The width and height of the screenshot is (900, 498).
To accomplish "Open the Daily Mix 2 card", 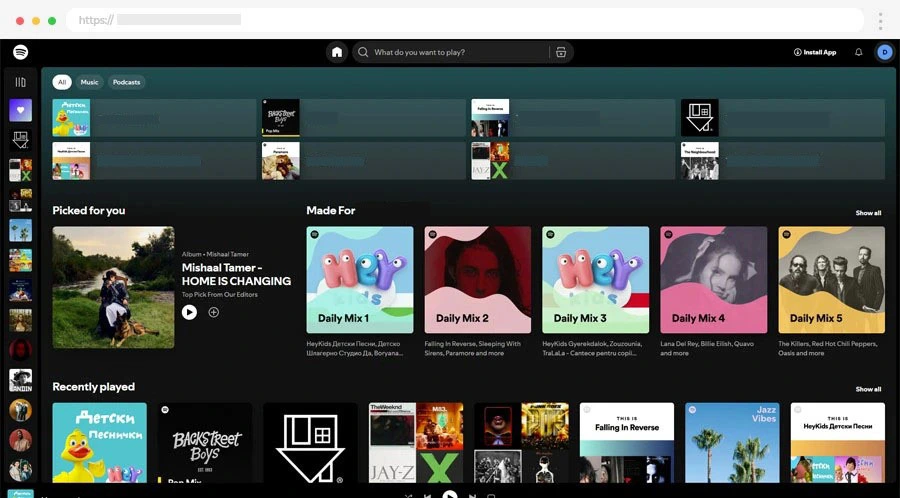I will (x=478, y=279).
